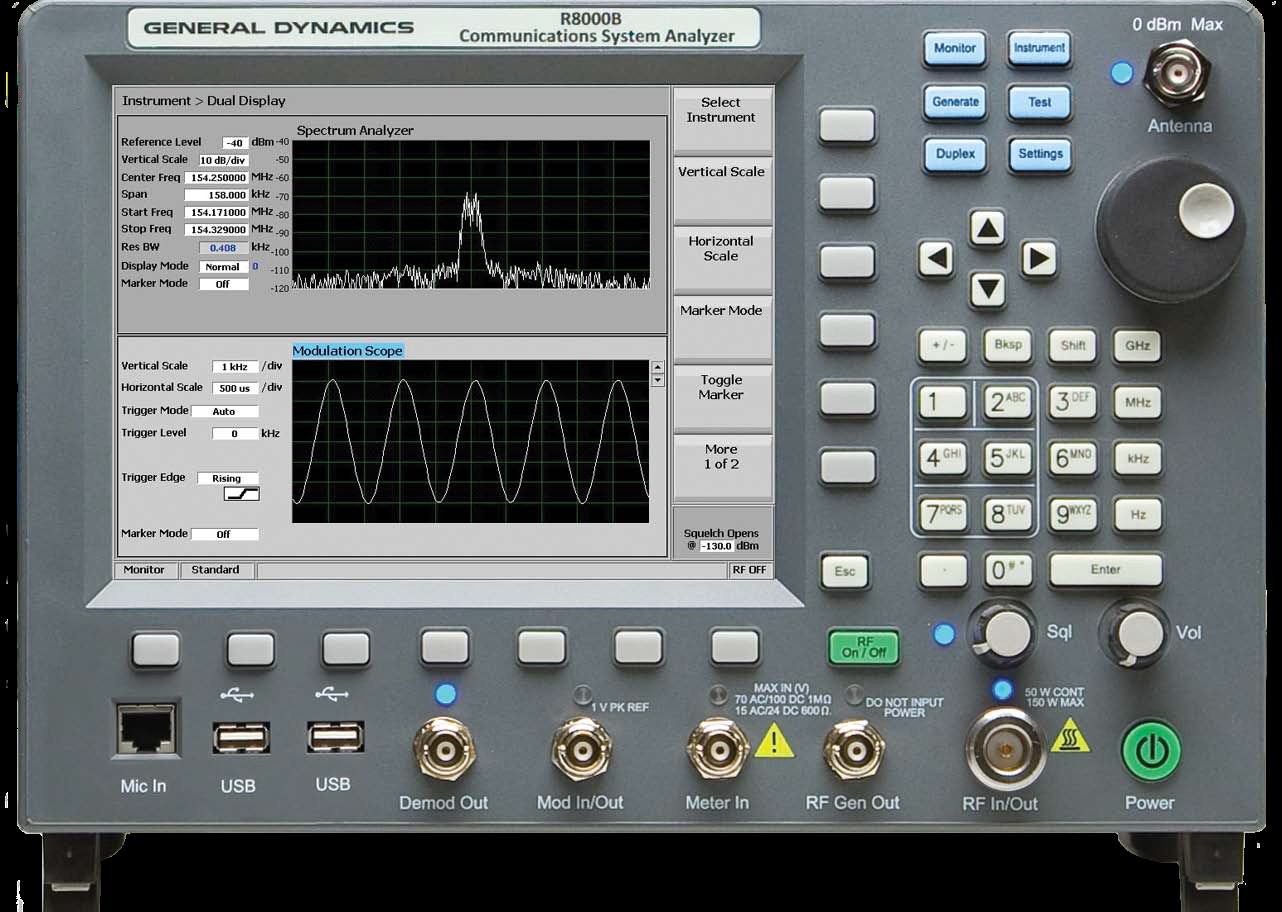This screenshot has height=912, width=1282.
Task: Hit the blue Monitor mode button
Action: [x=954, y=48]
